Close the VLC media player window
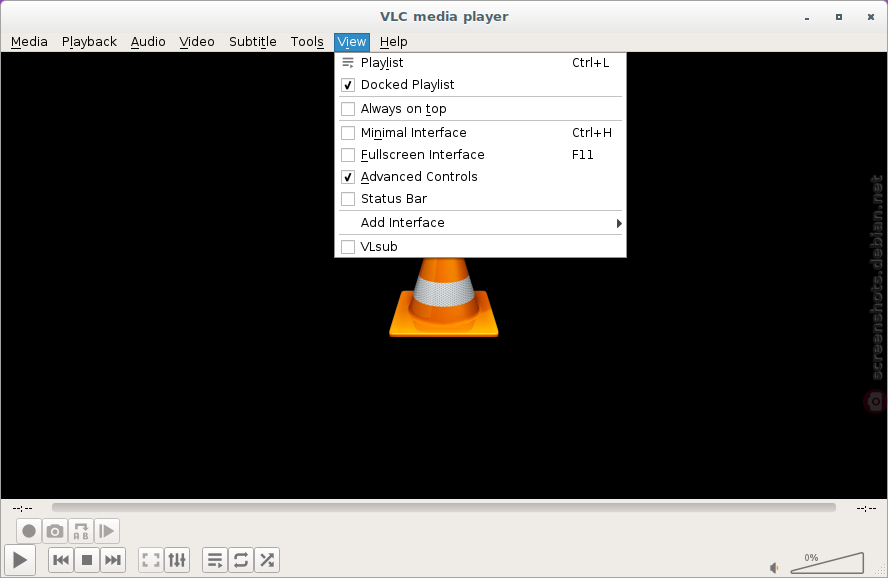888x578 pixels. (871, 17)
